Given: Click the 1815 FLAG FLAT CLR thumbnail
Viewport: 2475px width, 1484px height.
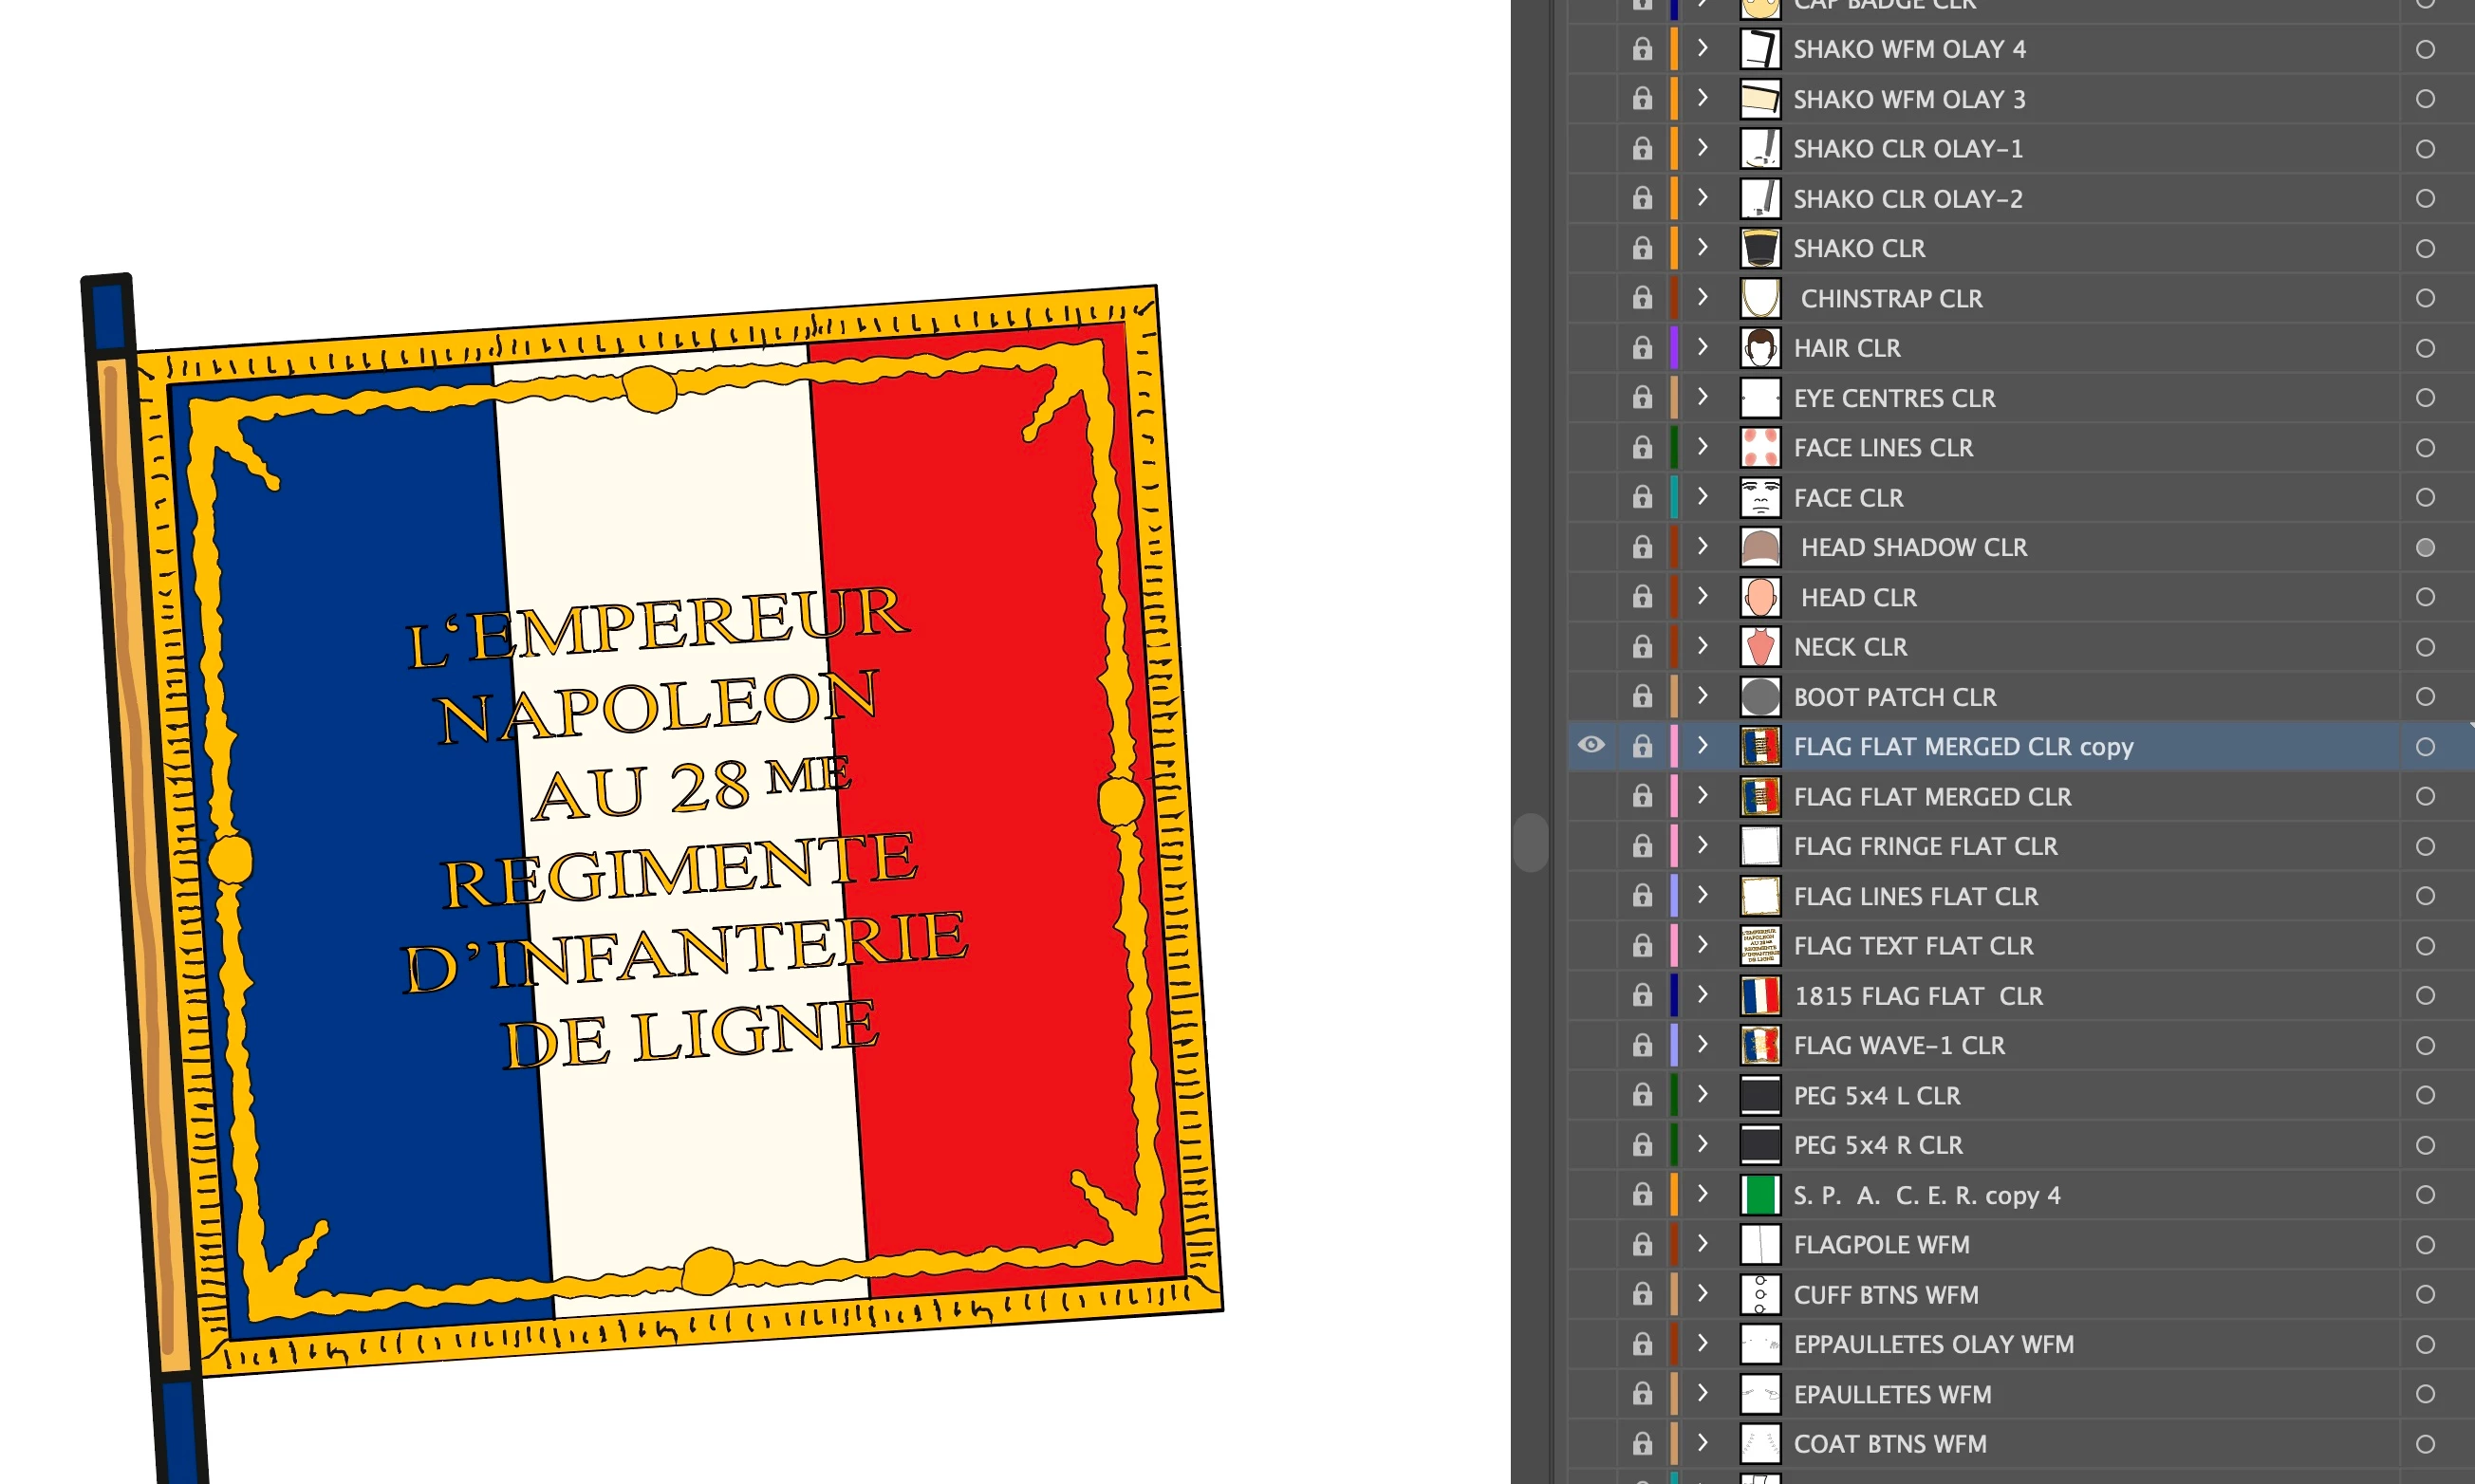Looking at the screenshot, I should (x=1760, y=996).
